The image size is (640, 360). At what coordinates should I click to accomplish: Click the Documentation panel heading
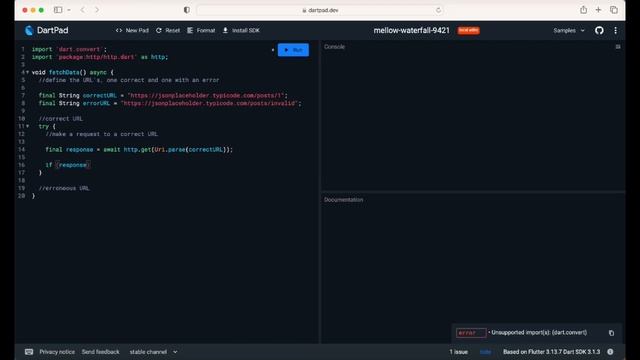tap(344, 200)
